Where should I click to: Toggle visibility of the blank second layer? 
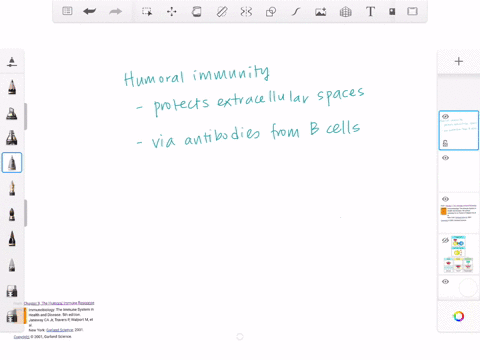[x=445, y=158]
